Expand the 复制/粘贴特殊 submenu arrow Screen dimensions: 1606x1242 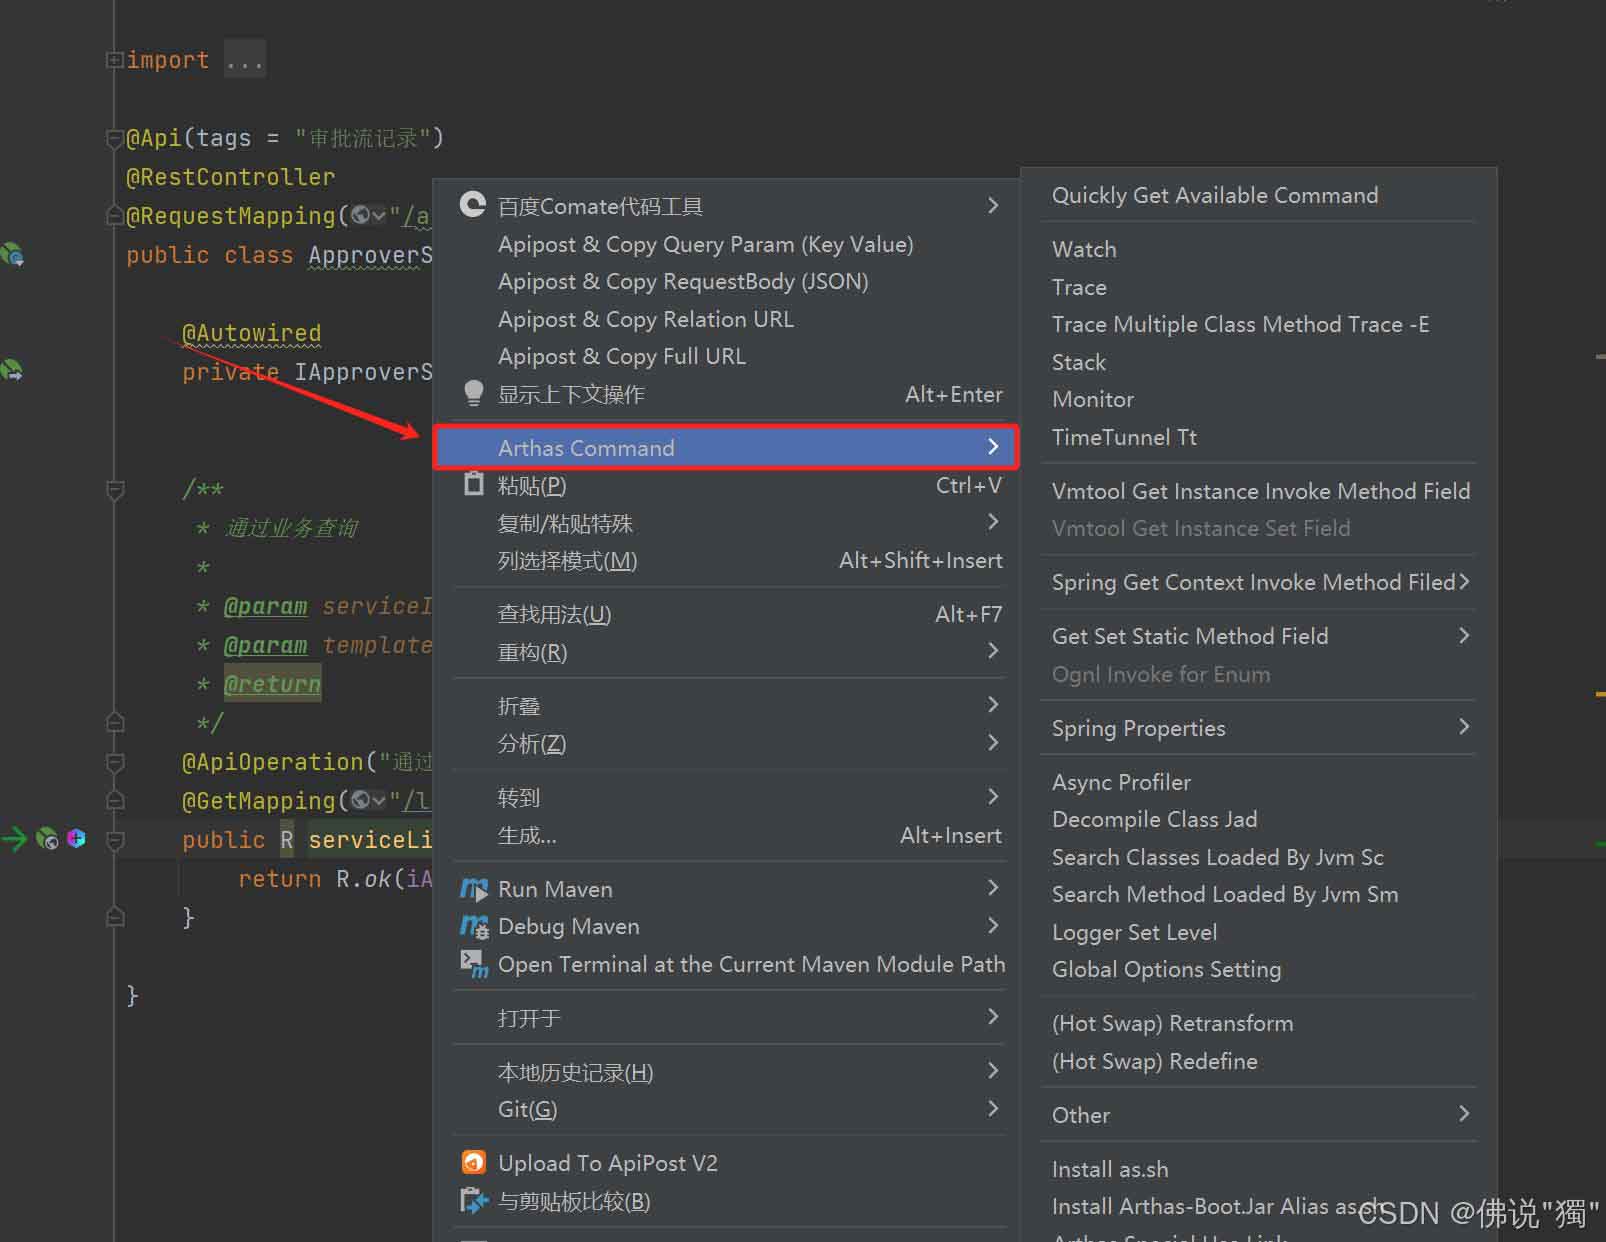pyautogui.click(x=992, y=522)
